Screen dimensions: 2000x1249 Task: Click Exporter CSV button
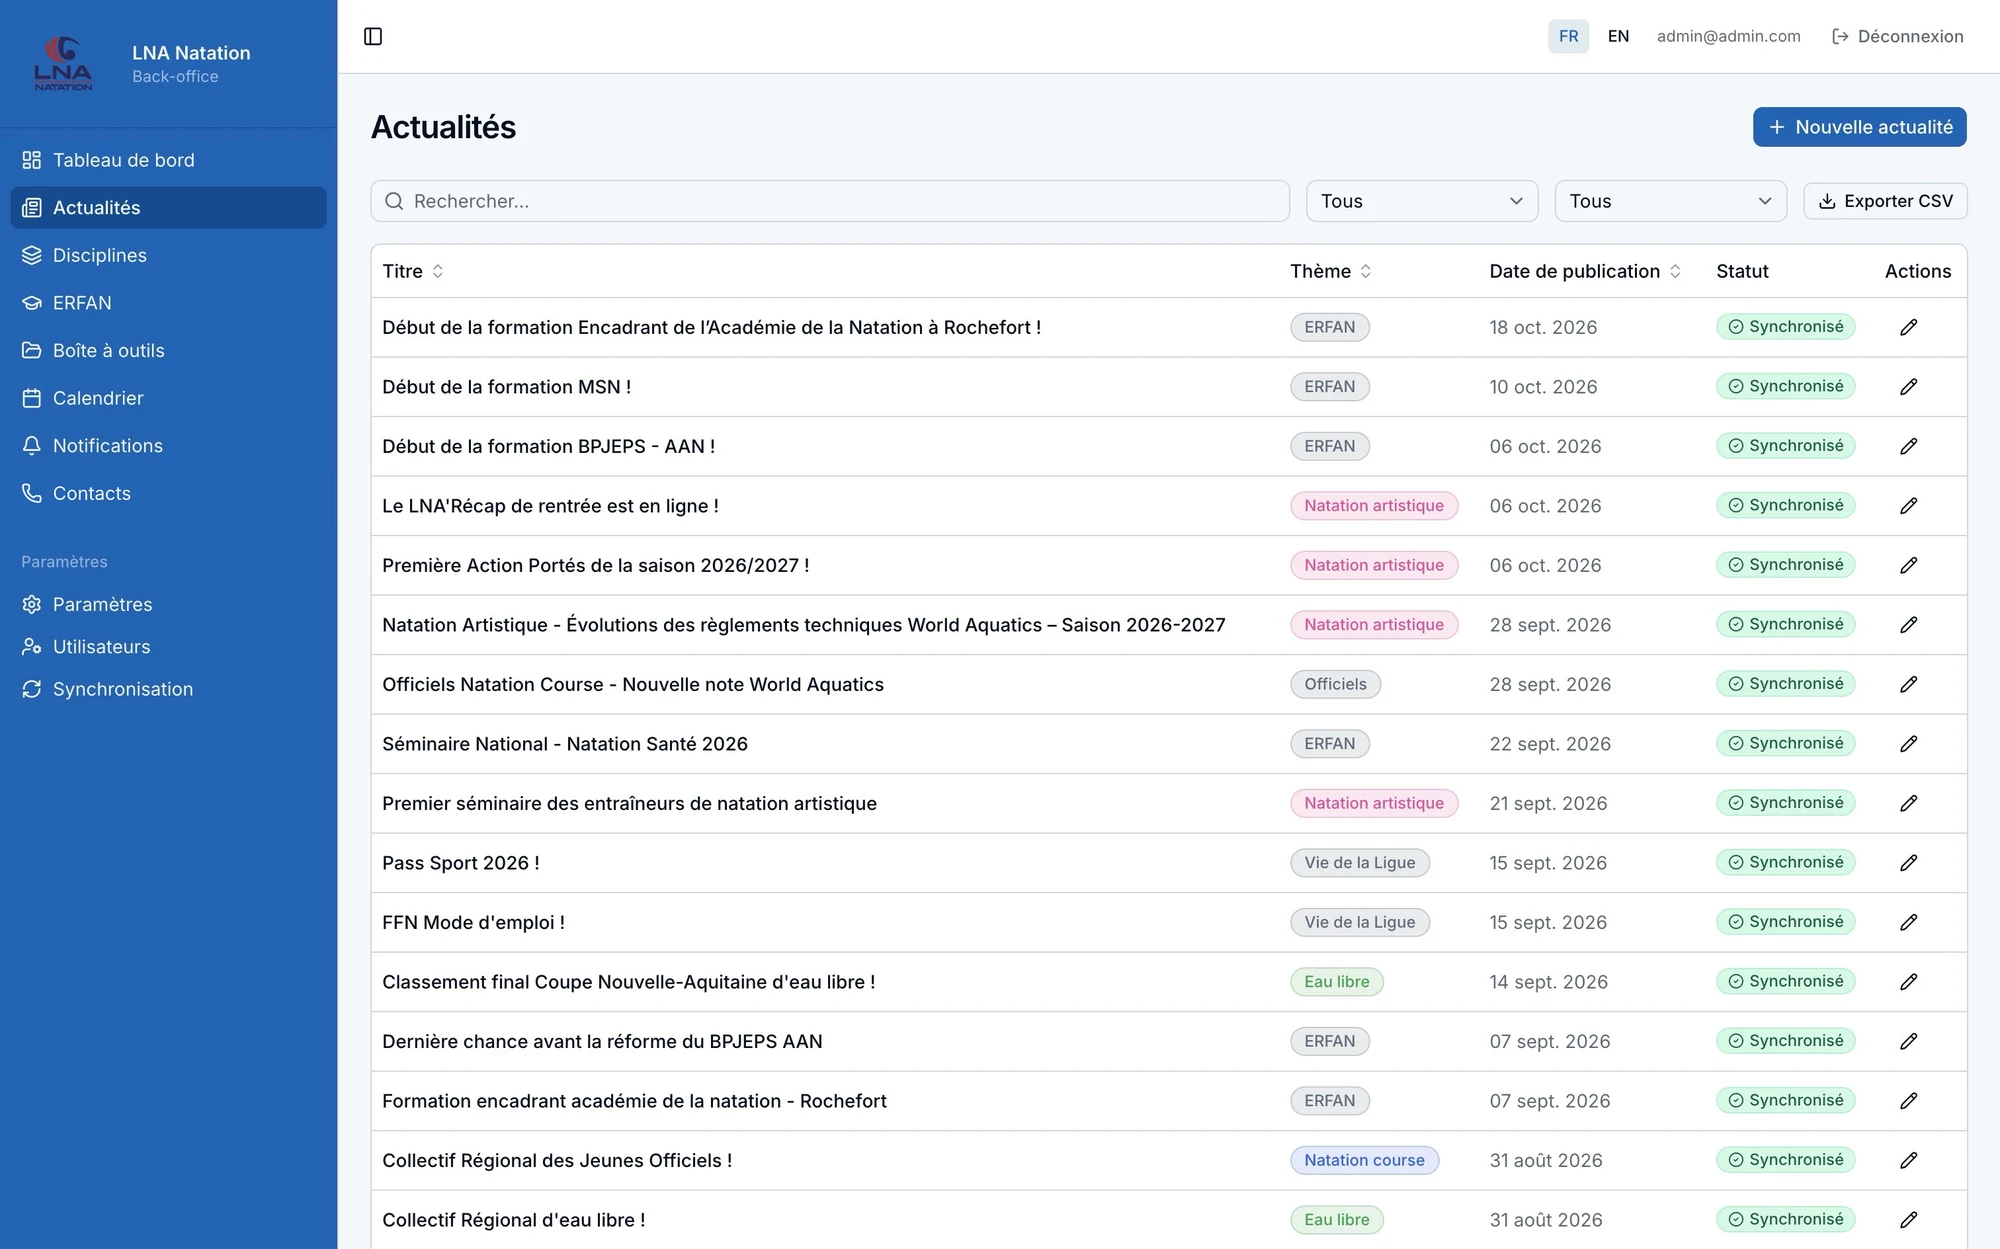[1885, 201]
